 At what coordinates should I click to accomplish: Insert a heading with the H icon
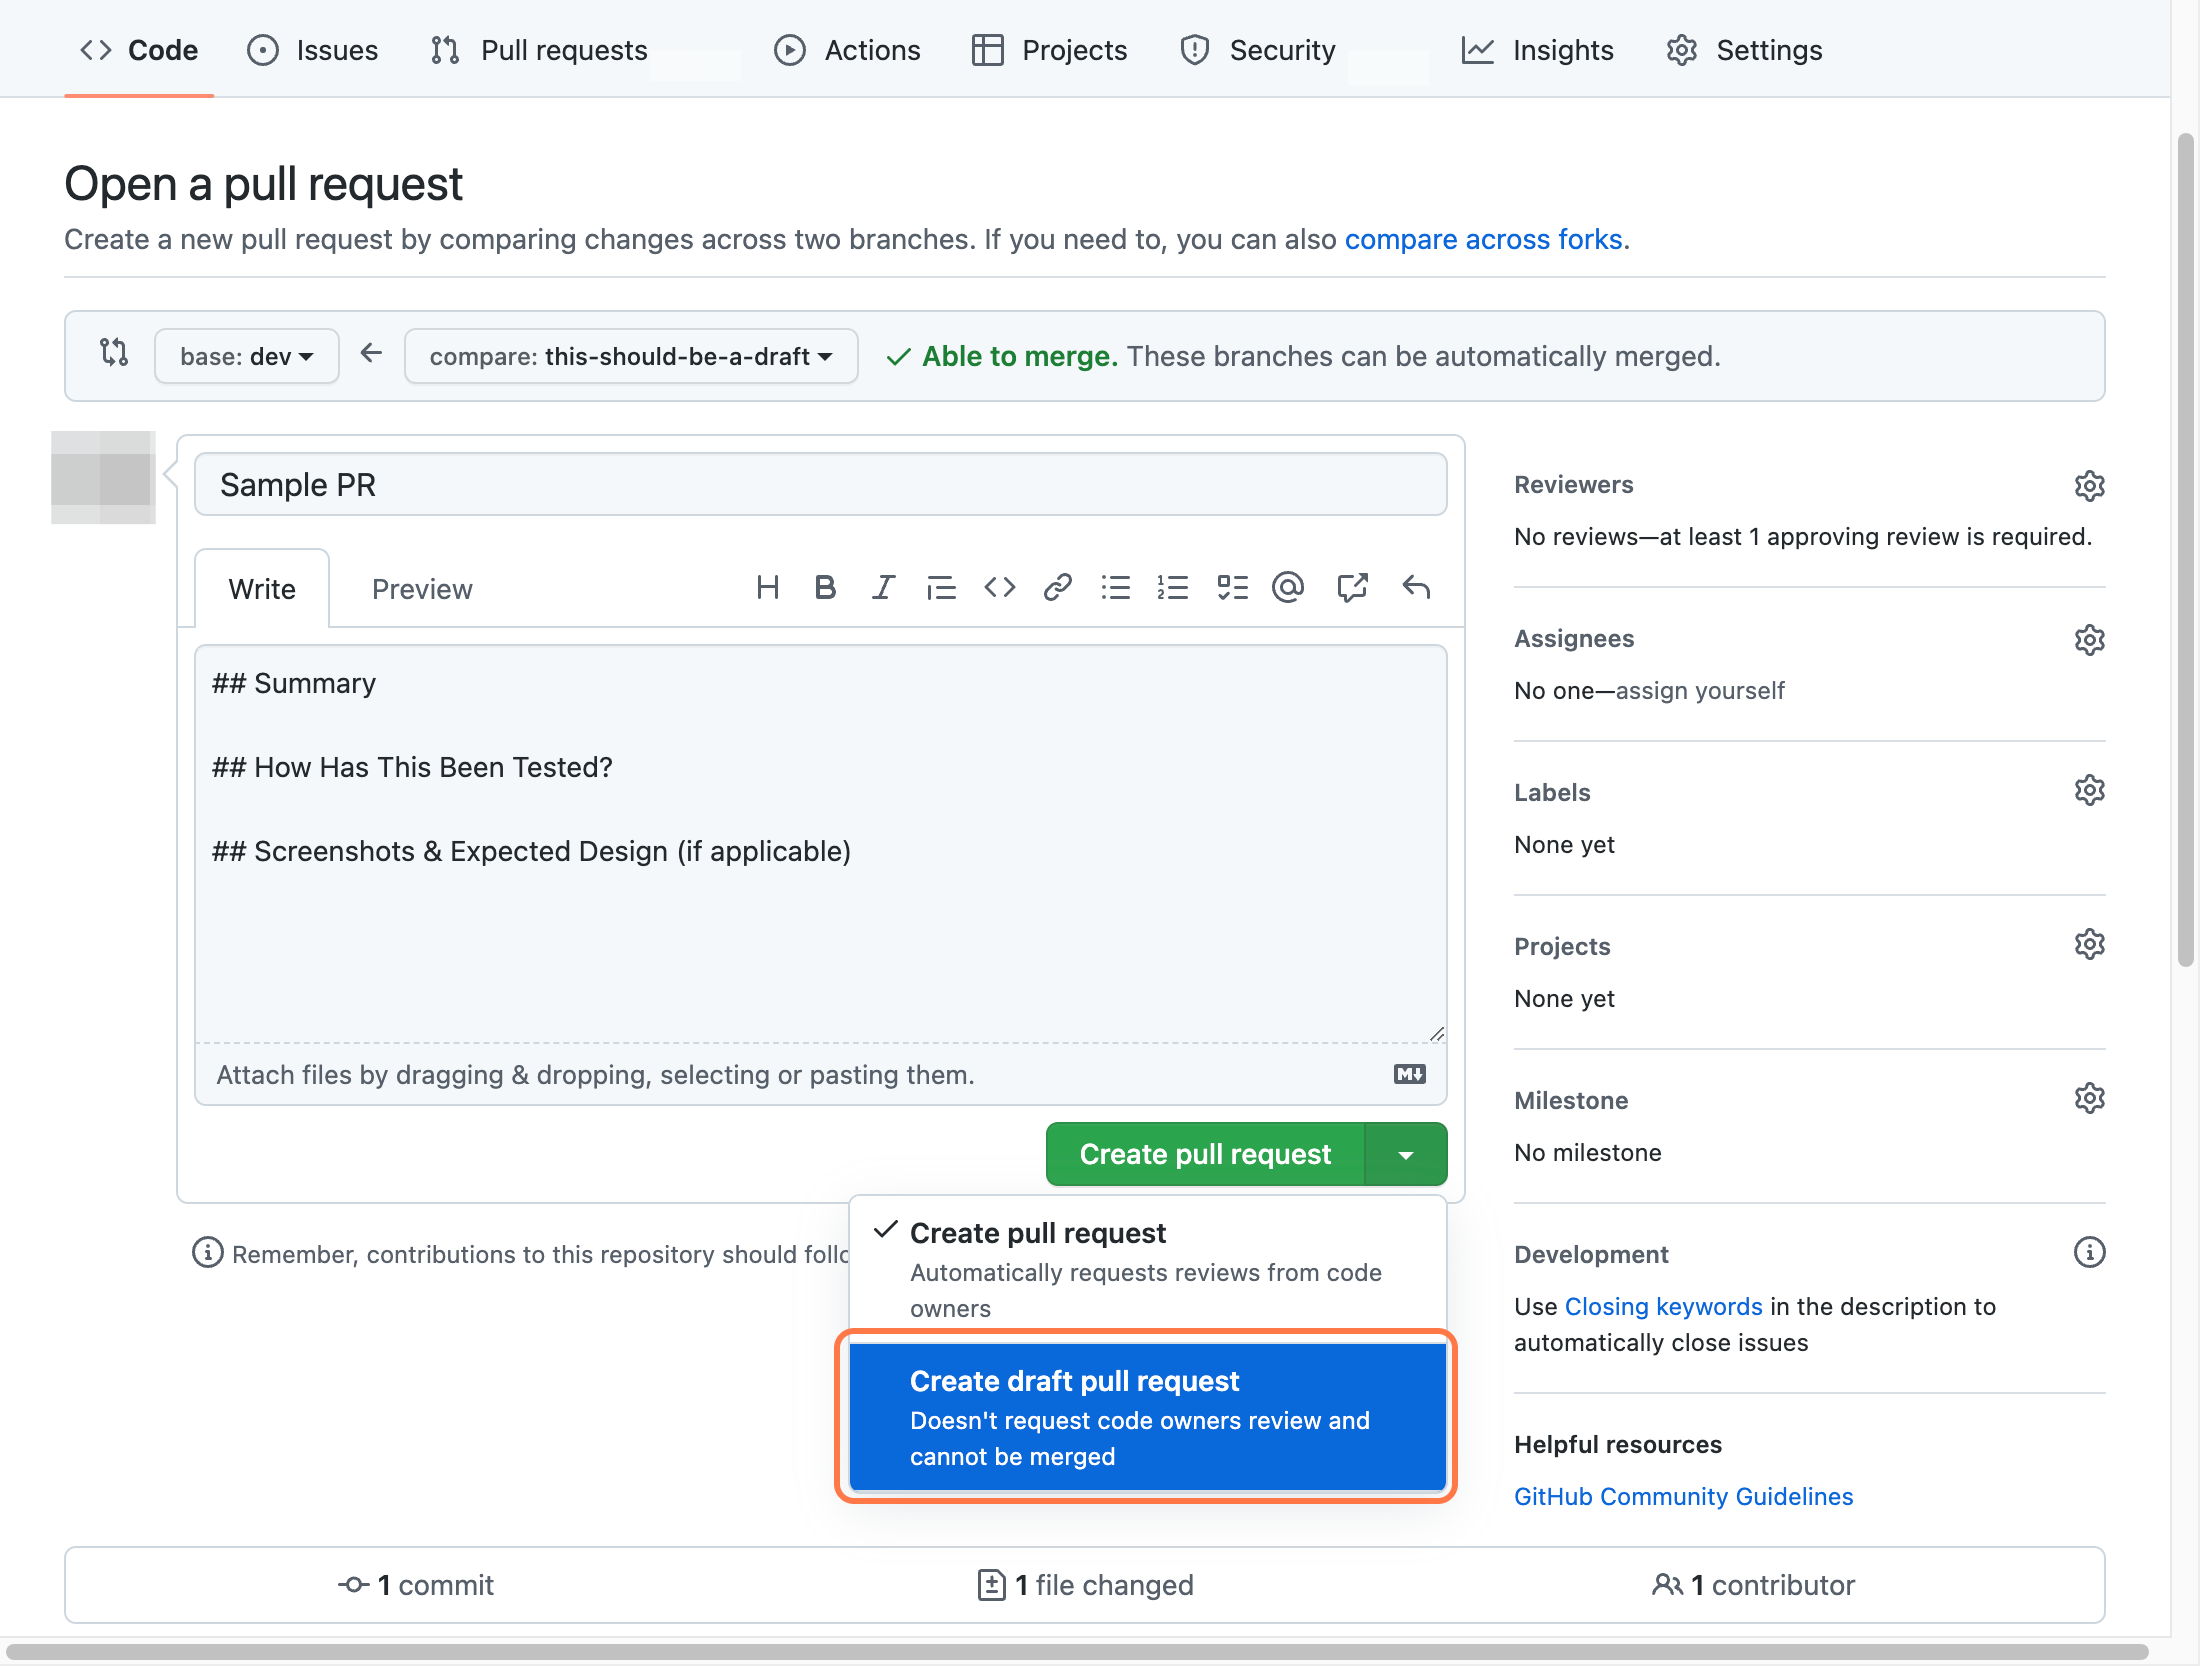767,588
